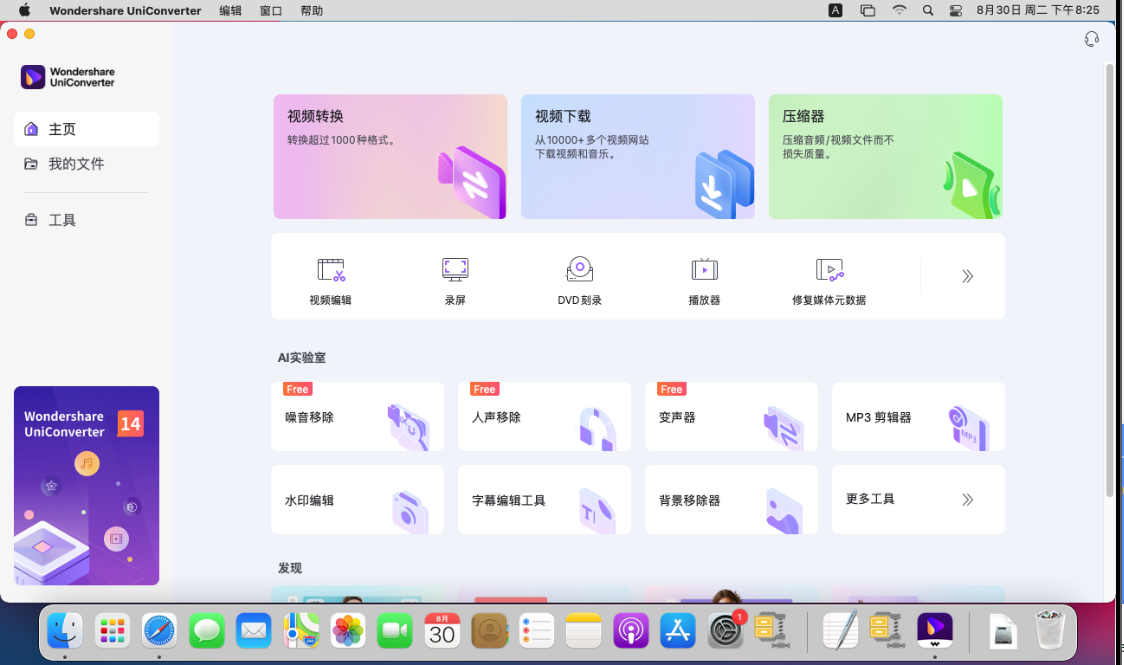Expand more tools with double-chevron in toolbar row
The width and height of the screenshot is (1124, 665).
pos(967,276)
